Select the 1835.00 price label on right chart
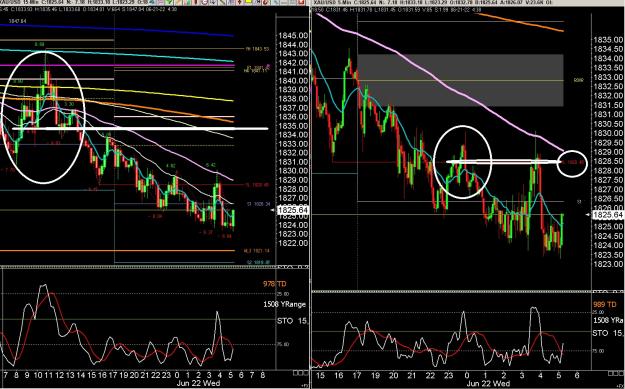625x389 pixels. click(x=608, y=40)
